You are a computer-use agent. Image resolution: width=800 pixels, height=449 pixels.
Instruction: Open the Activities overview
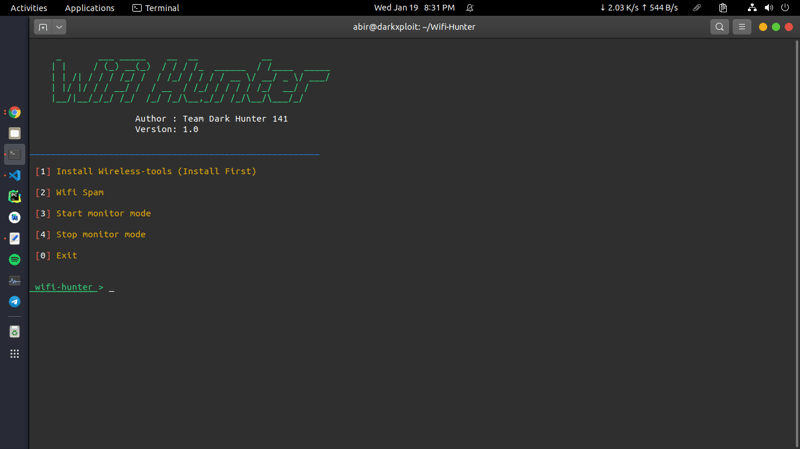28,8
